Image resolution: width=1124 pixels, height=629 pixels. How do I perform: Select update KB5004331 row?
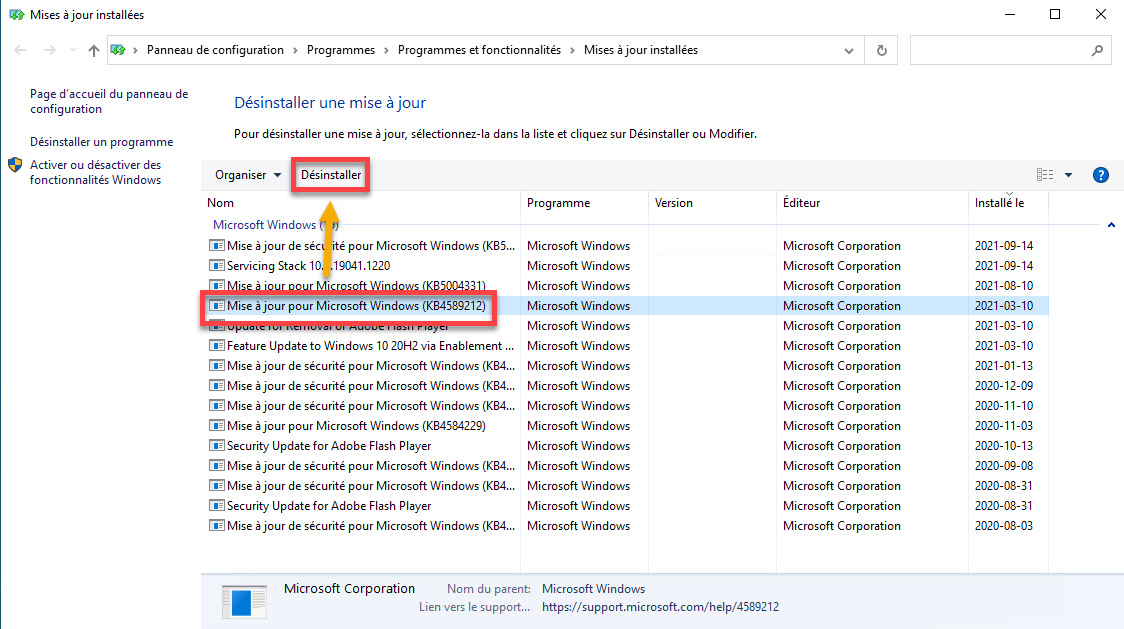[x=624, y=286]
